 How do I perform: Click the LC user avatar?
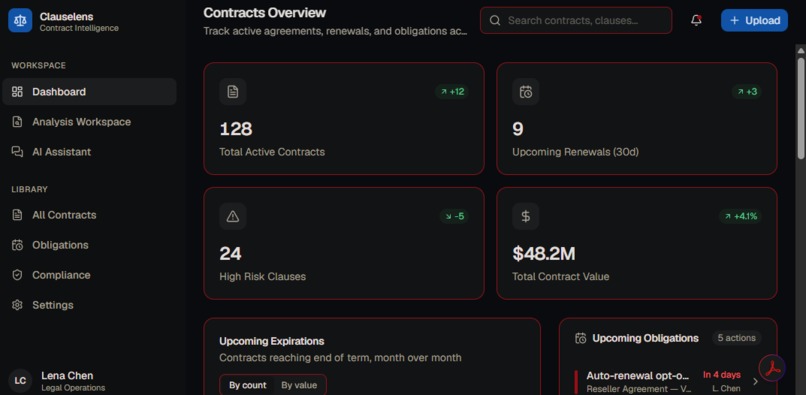[20, 381]
